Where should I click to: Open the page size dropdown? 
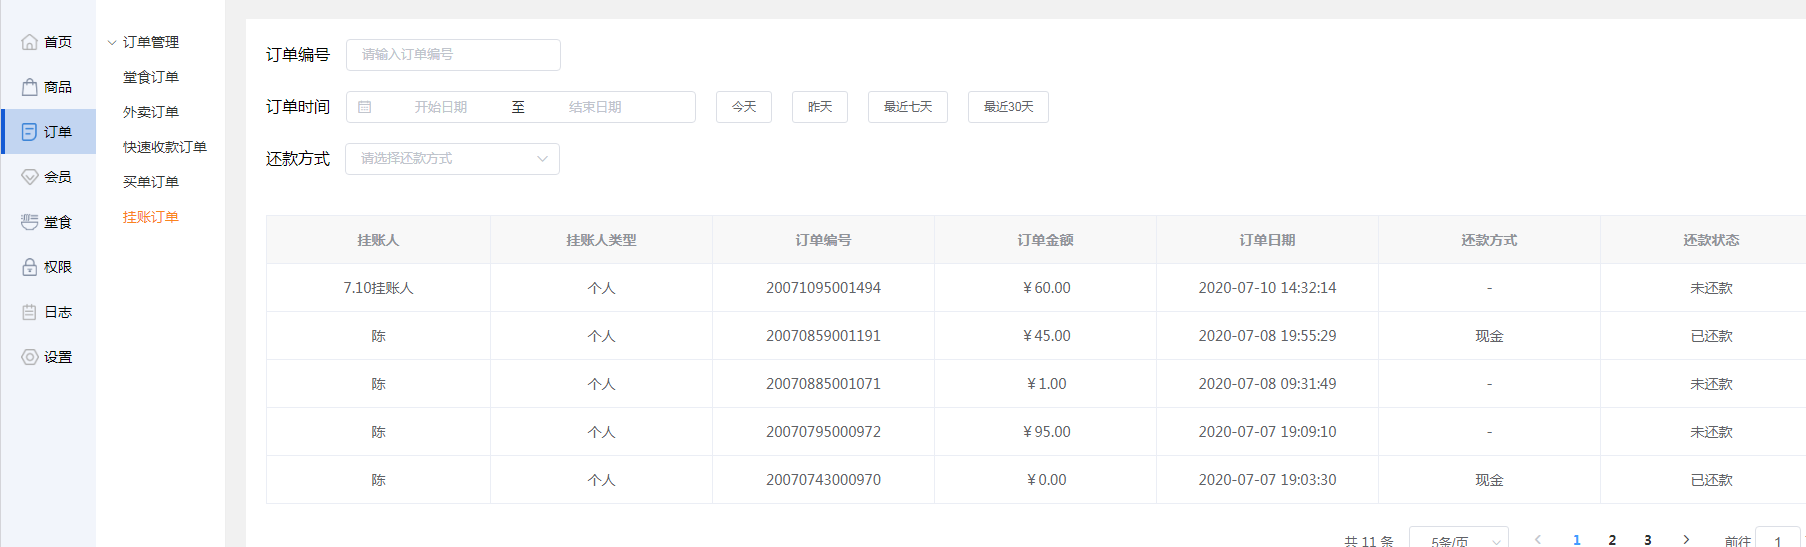coord(1458,540)
